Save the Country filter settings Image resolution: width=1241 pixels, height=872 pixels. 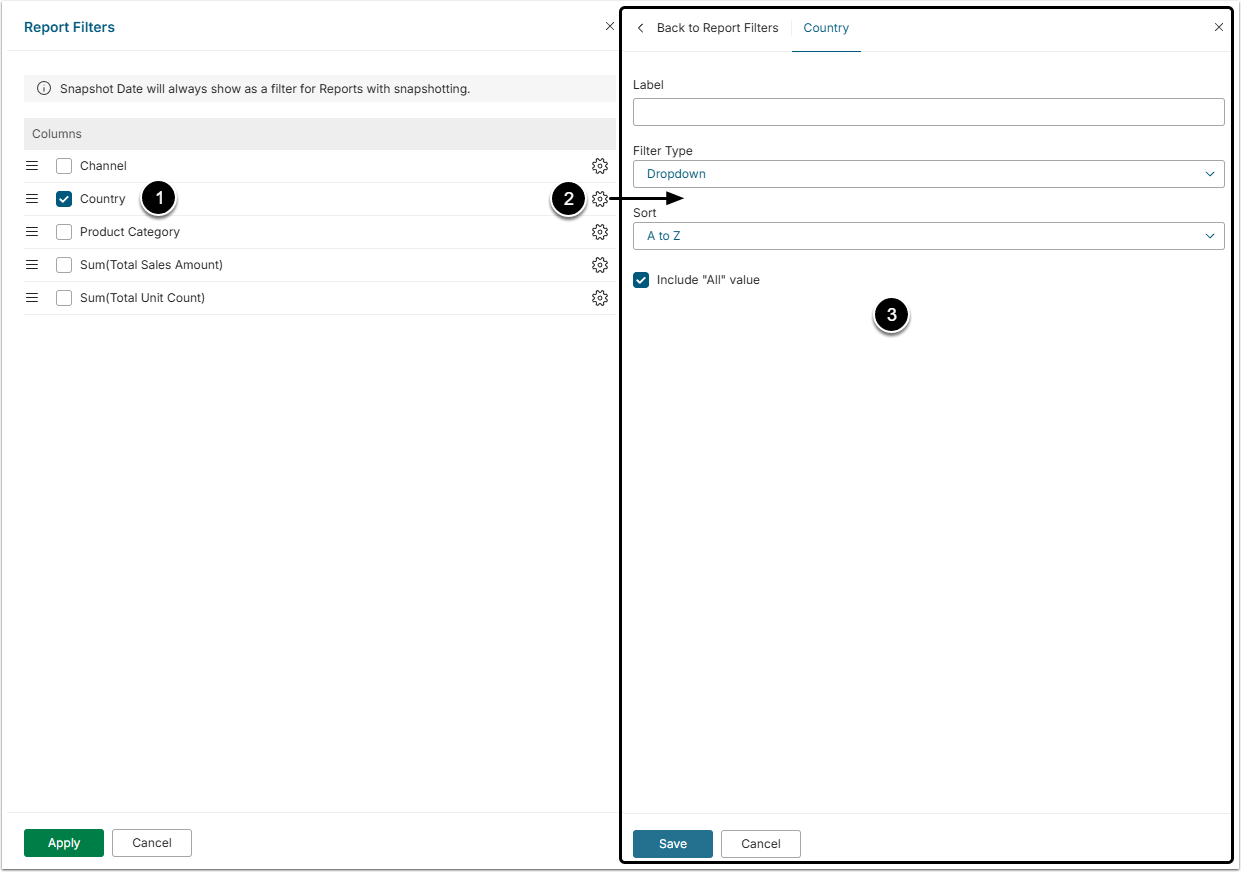coord(673,844)
